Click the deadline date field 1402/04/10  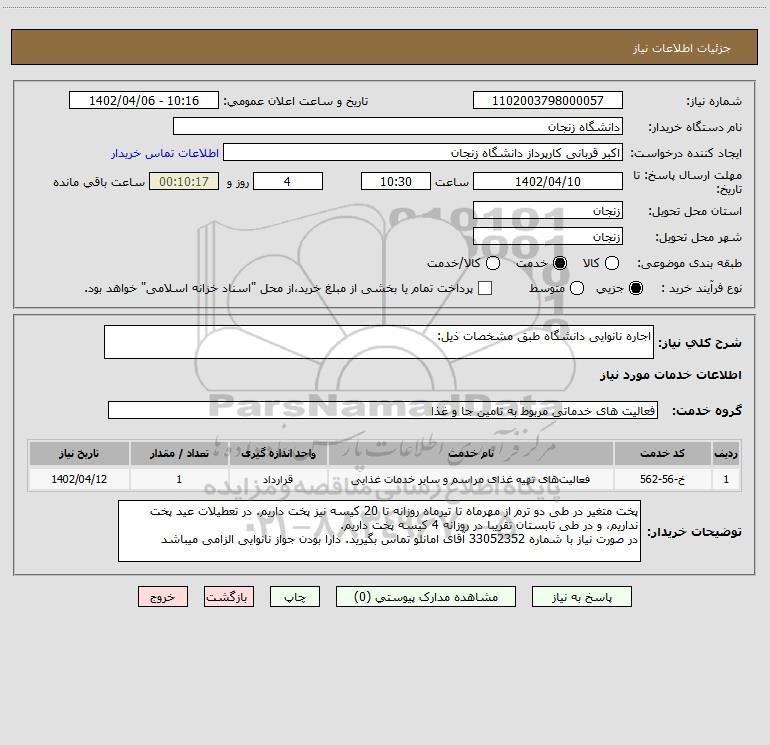click(548, 181)
